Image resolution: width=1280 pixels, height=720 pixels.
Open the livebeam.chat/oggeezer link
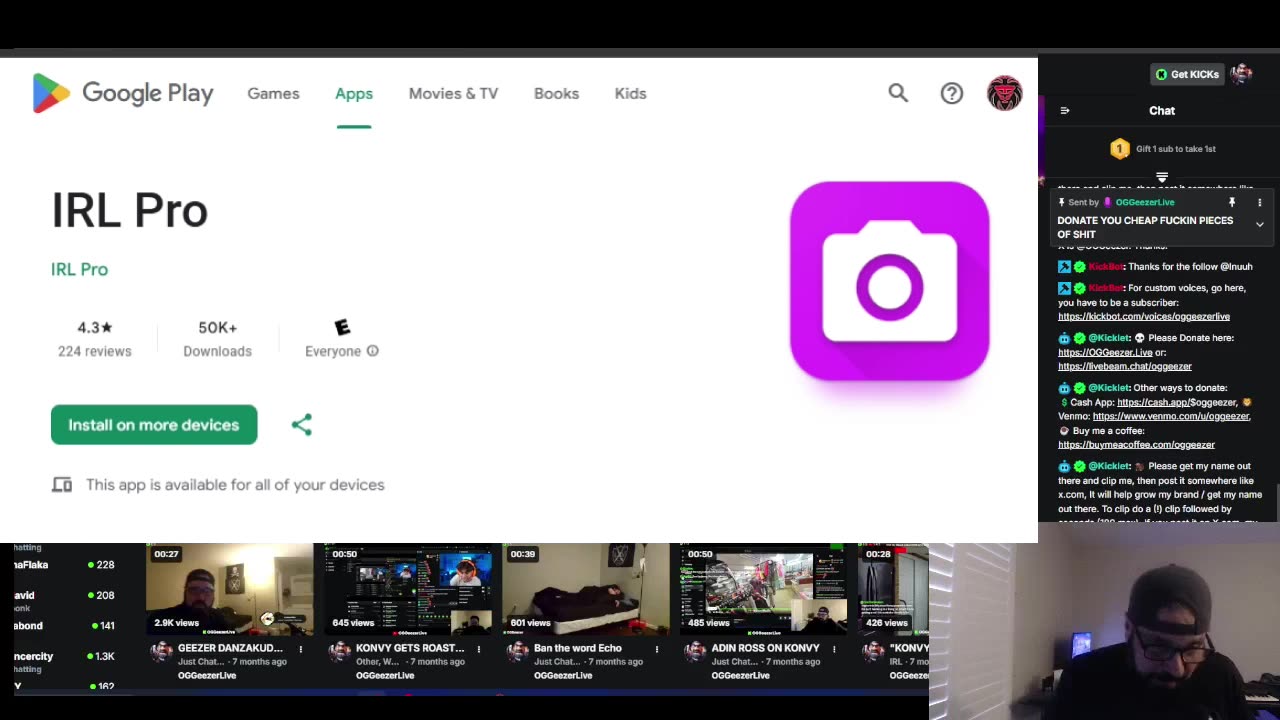coord(1125,366)
